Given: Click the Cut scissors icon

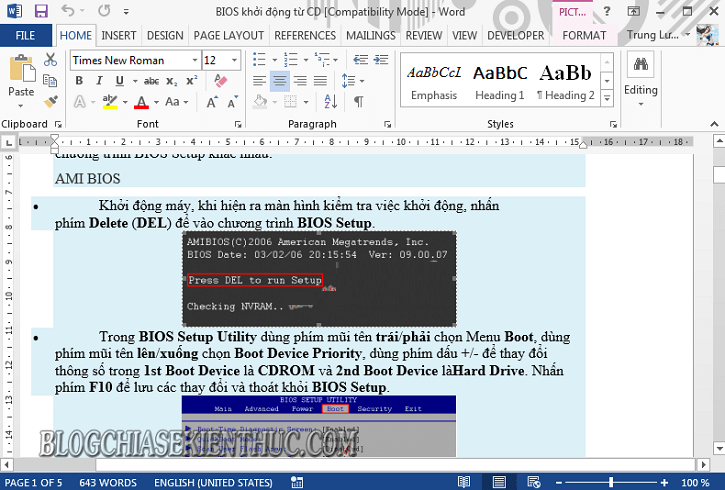Looking at the screenshot, I should click(50, 59).
